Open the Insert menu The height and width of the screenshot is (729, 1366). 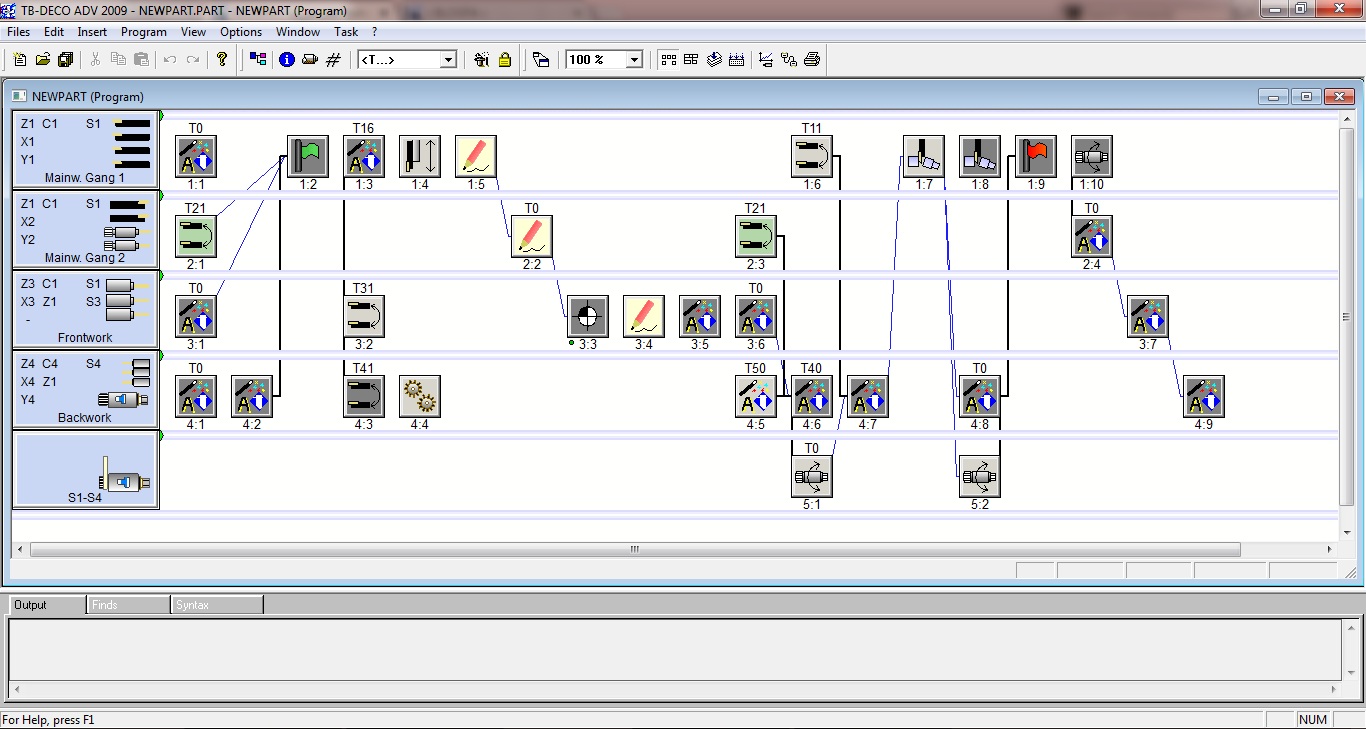(92, 32)
